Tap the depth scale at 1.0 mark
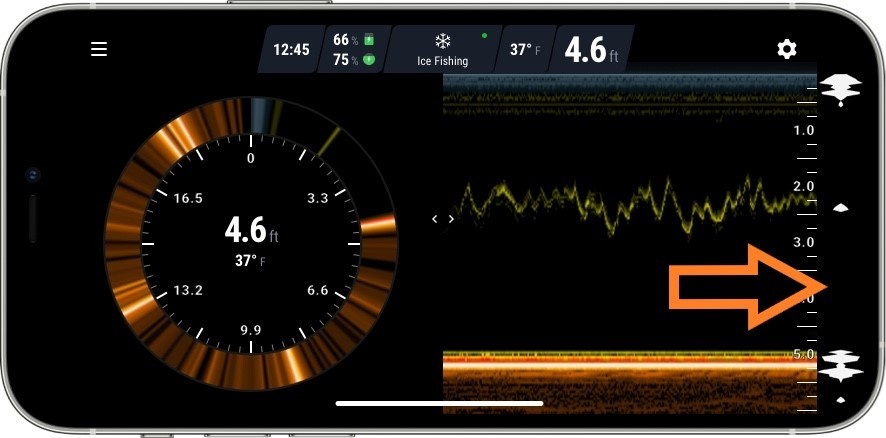This screenshot has width=886, height=438. click(x=803, y=131)
